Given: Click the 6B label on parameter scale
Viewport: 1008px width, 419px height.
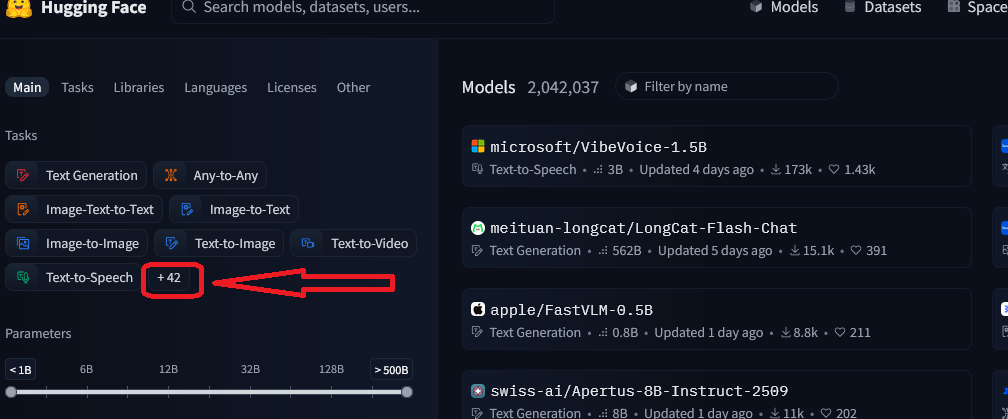Looking at the screenshot, I should pos(86,370).
